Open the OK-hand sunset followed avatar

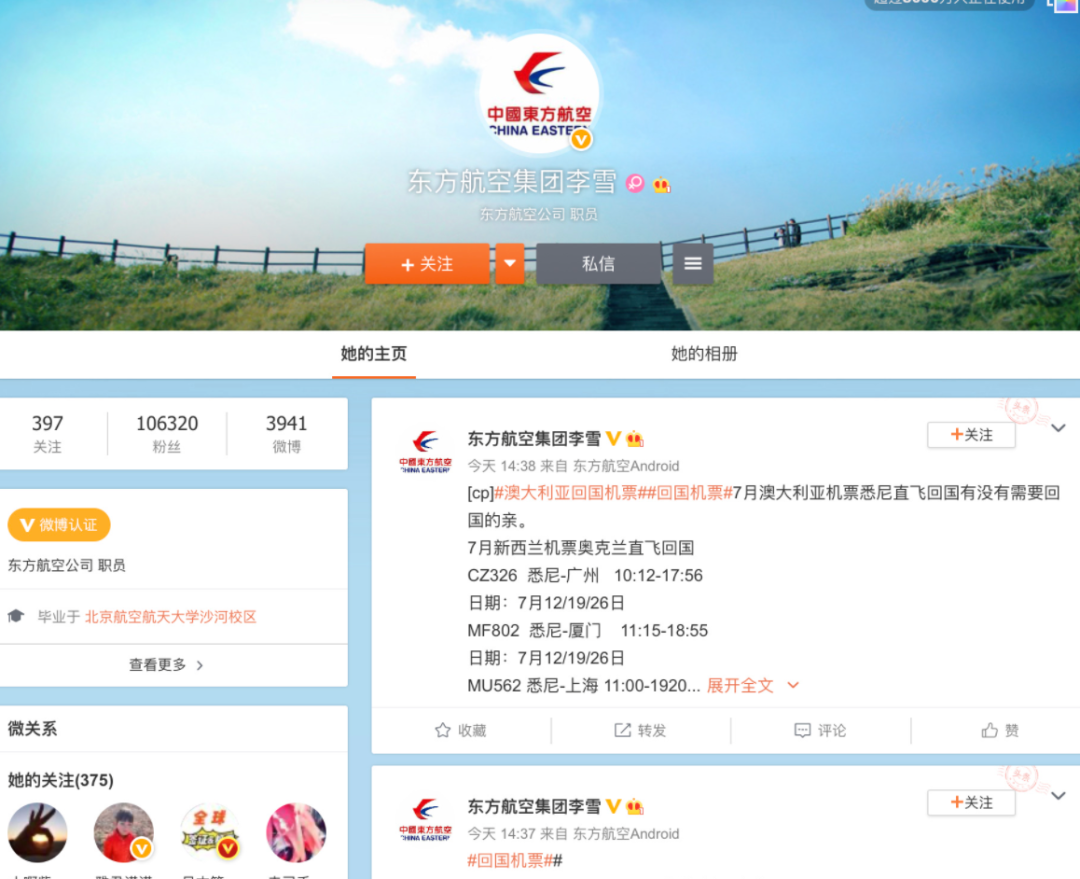pyautogui.click(x=38, y=832)
